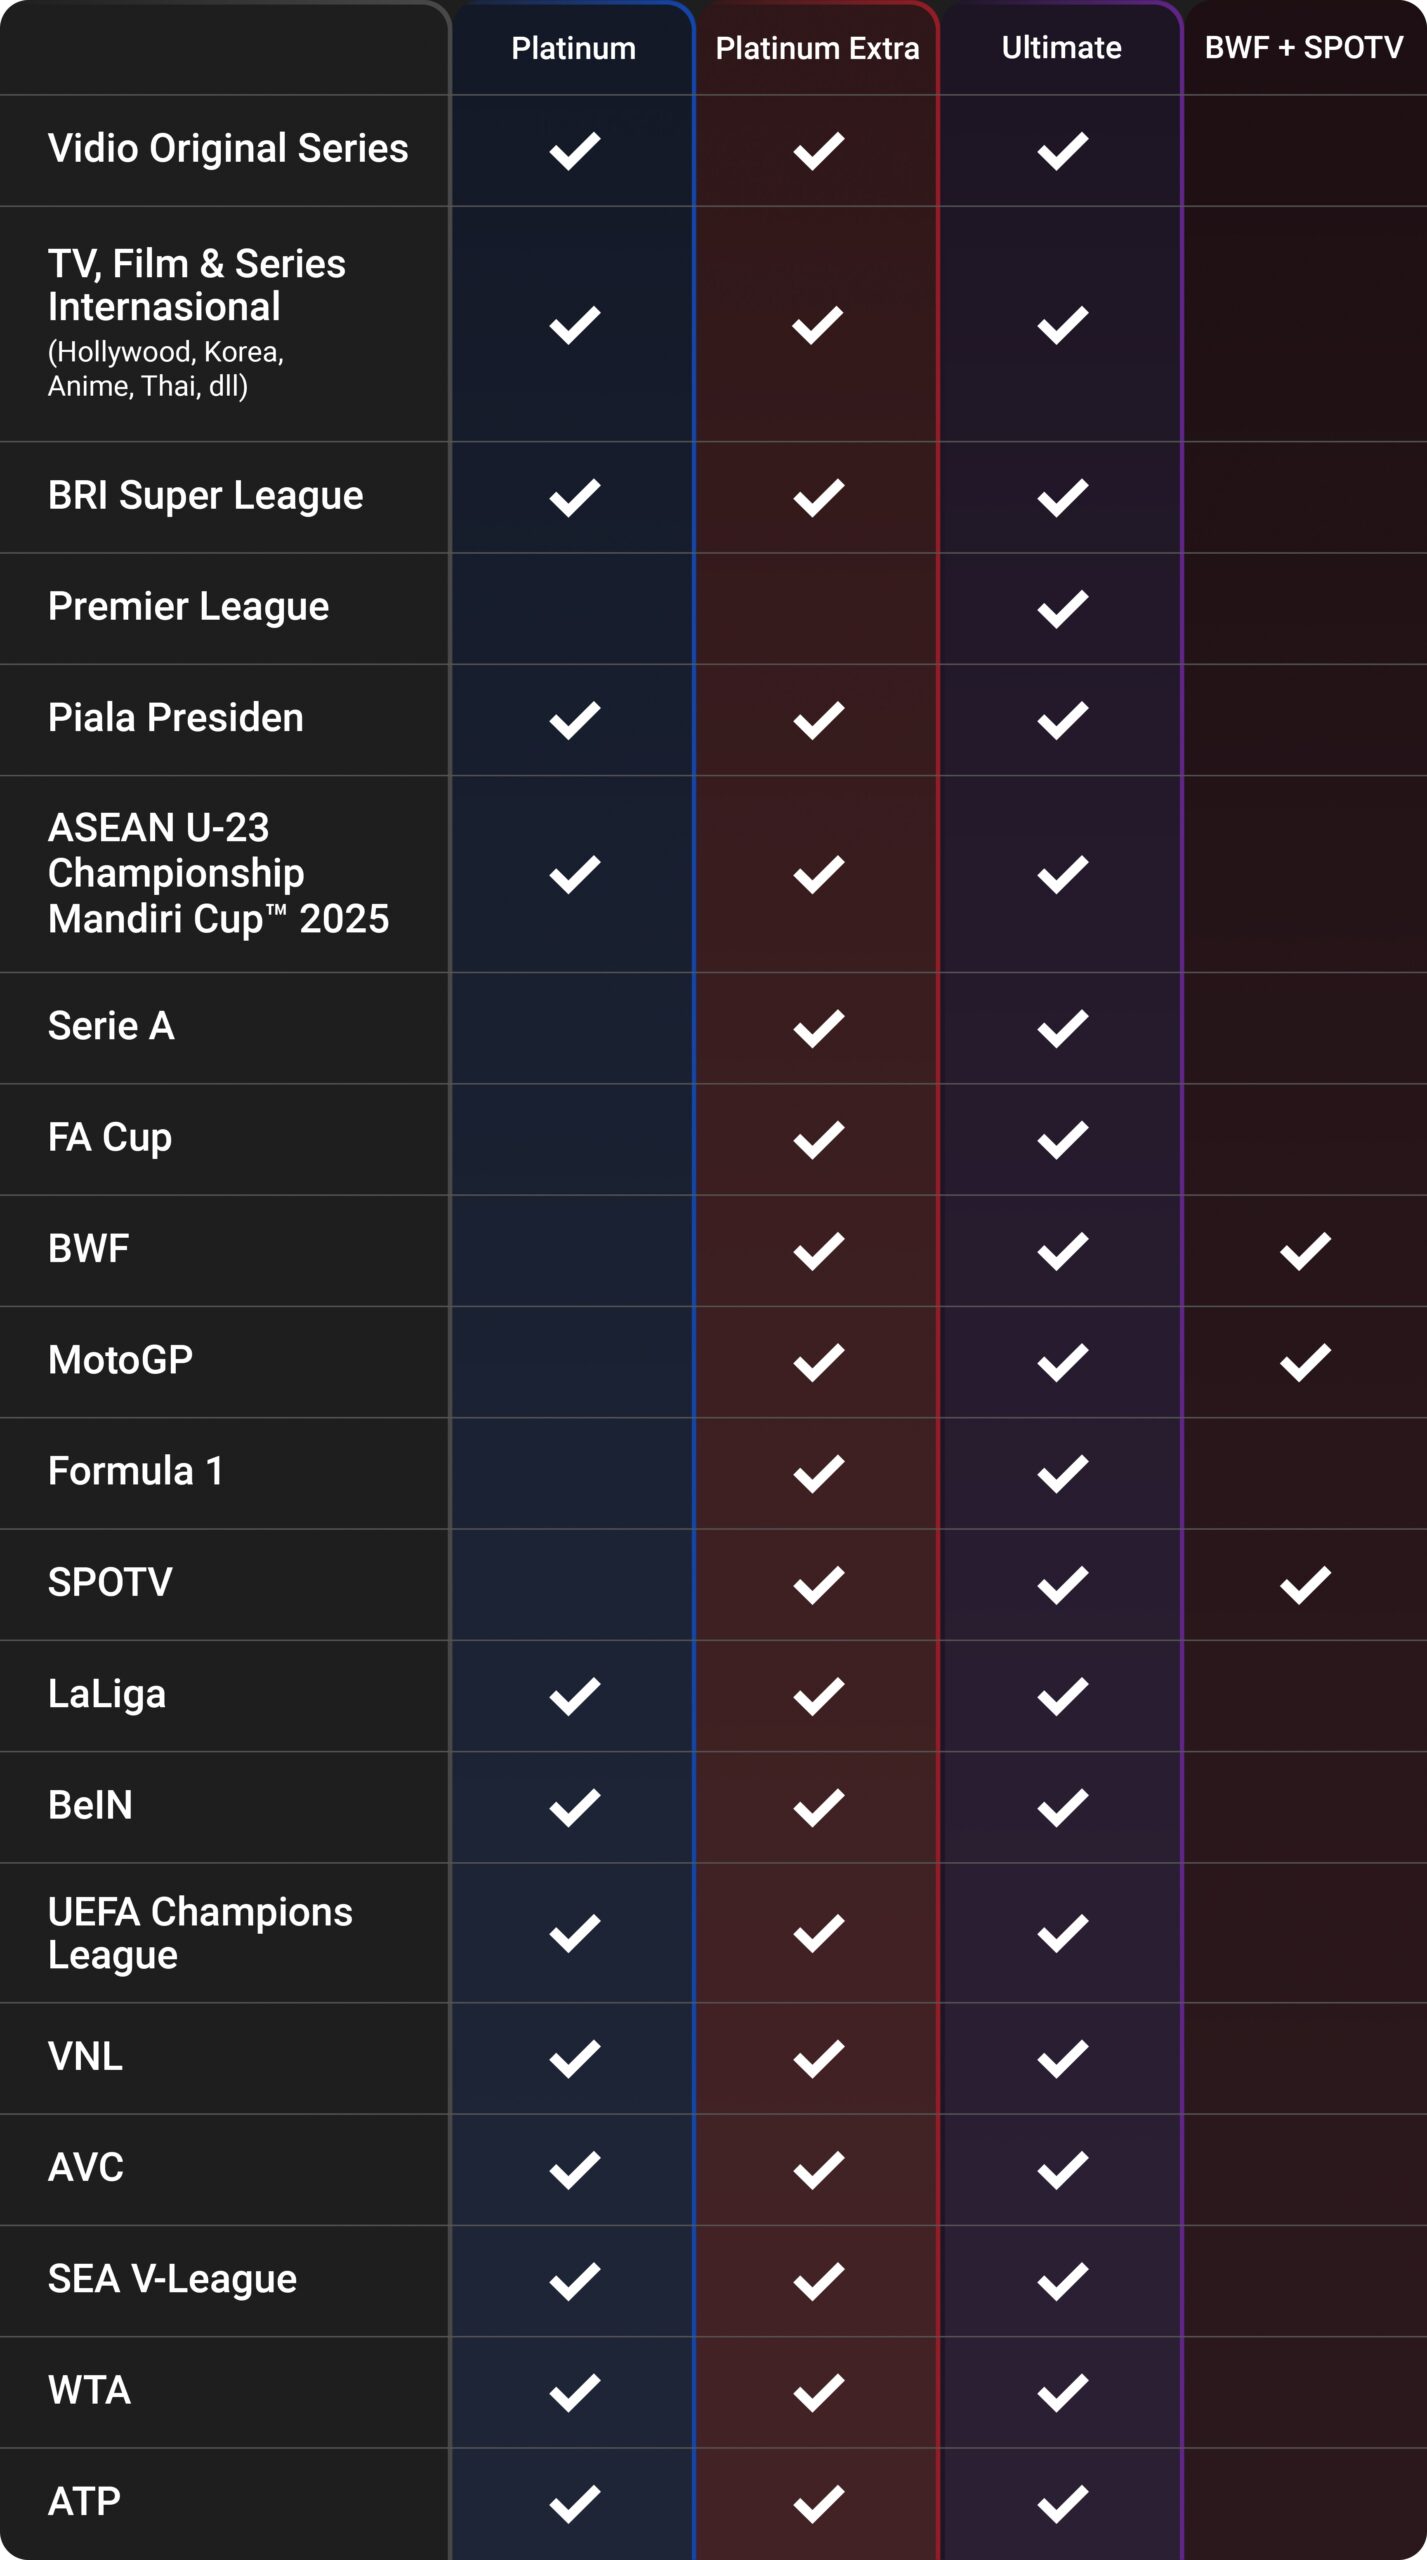Click SPOTV checkmark in BWF + SPOTV column

tap(1305, 1584)
